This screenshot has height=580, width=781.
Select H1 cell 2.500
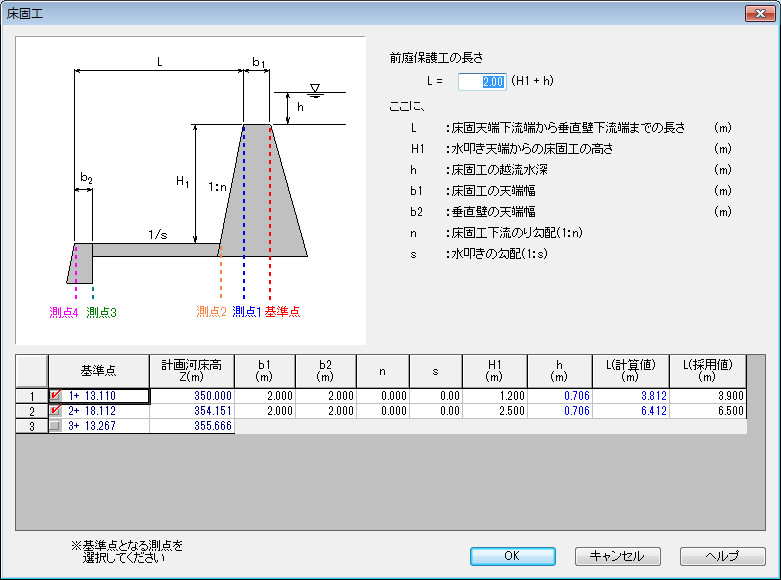(495, 411)
